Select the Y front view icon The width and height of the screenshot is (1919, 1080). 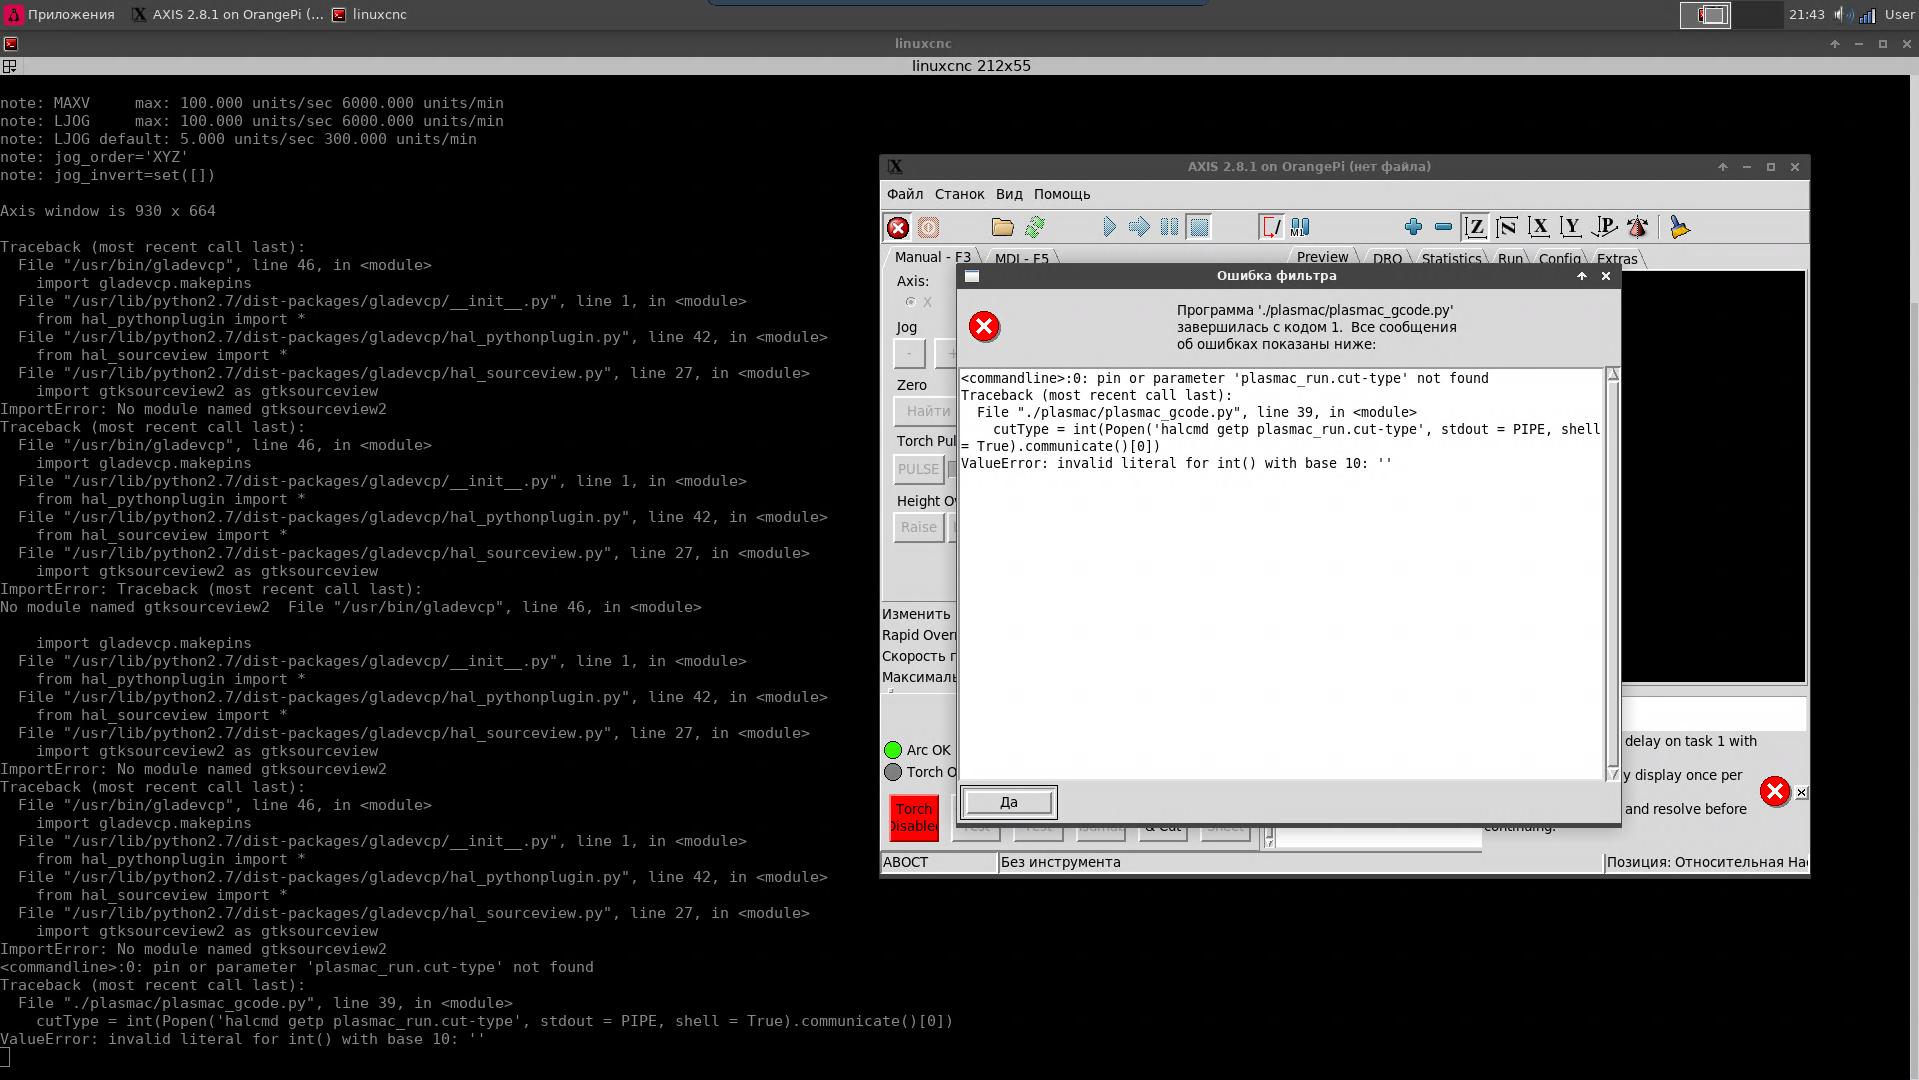click(1571, 228)
